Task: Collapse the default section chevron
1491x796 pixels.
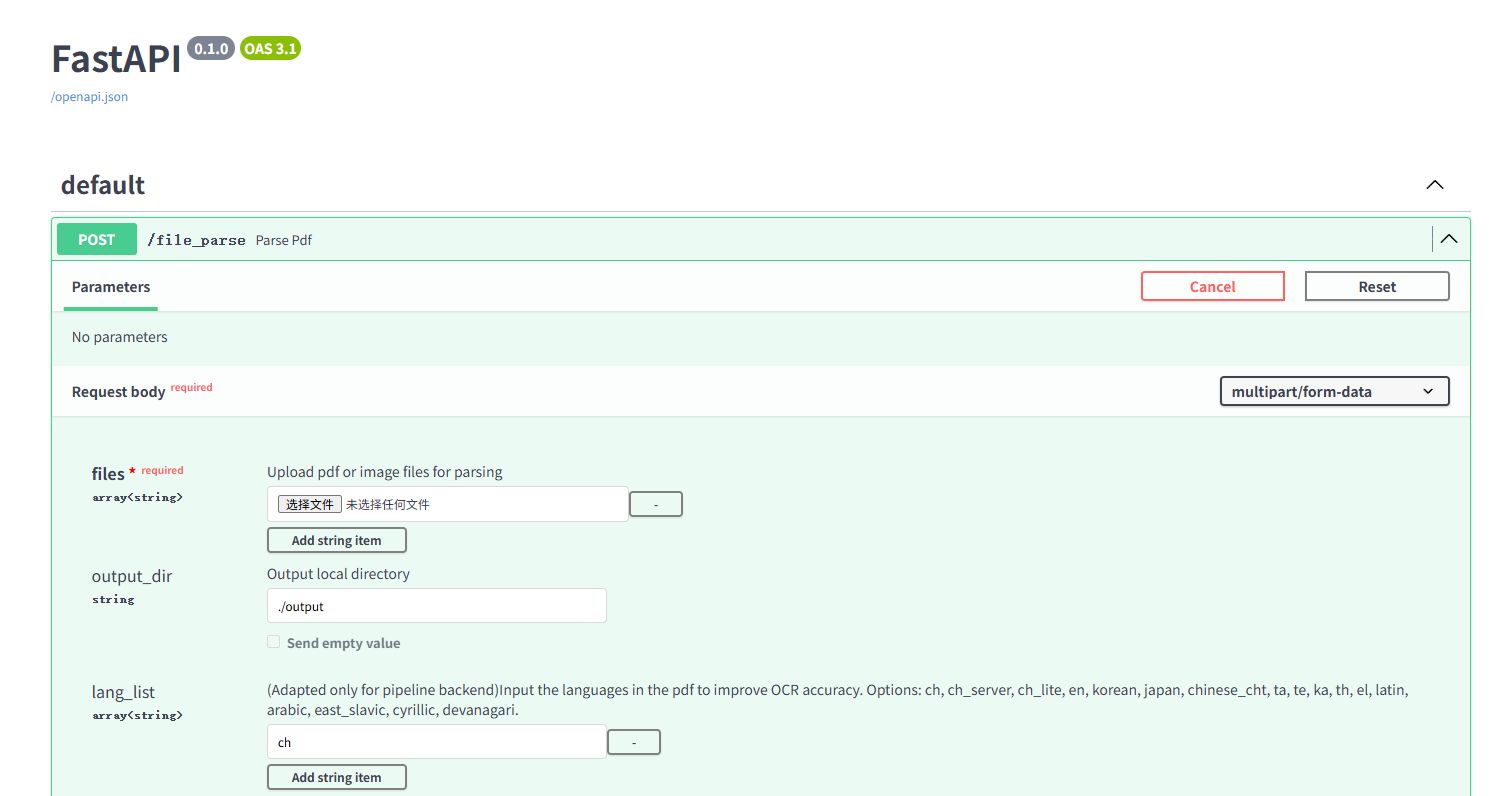Action: point(1434,185)
